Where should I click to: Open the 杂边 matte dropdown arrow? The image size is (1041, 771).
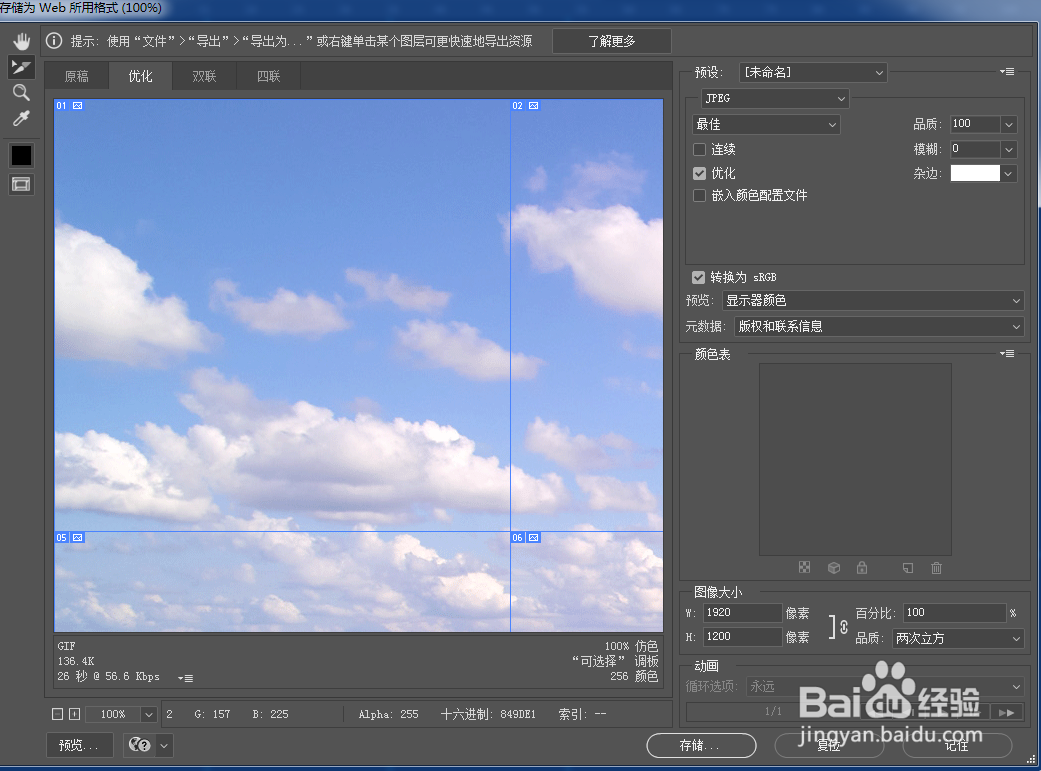click(x=1009, y=173)
